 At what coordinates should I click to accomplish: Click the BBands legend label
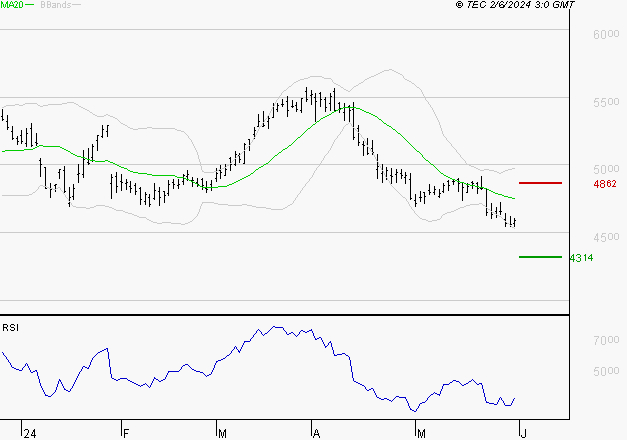coord(56,5)
